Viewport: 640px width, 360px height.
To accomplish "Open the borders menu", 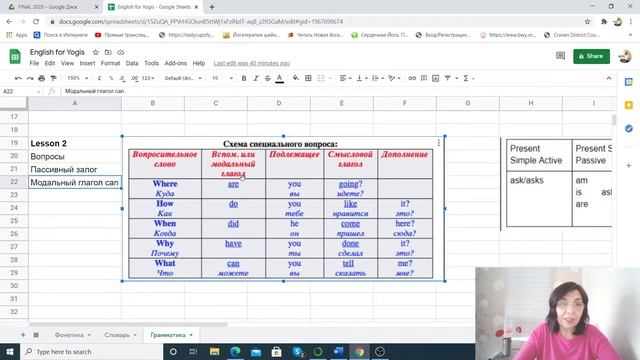I will (x=308, y=78).
